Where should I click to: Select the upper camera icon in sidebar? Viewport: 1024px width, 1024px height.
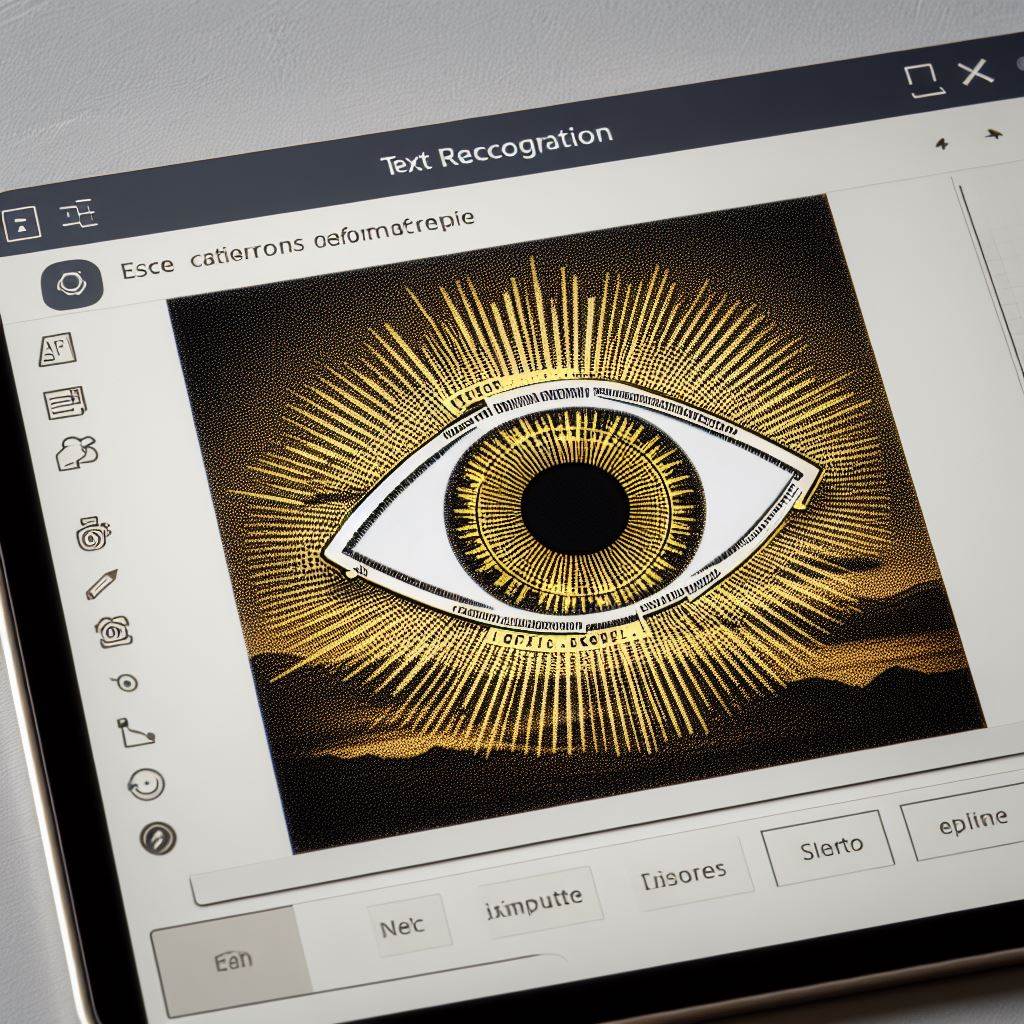point(92,534)
